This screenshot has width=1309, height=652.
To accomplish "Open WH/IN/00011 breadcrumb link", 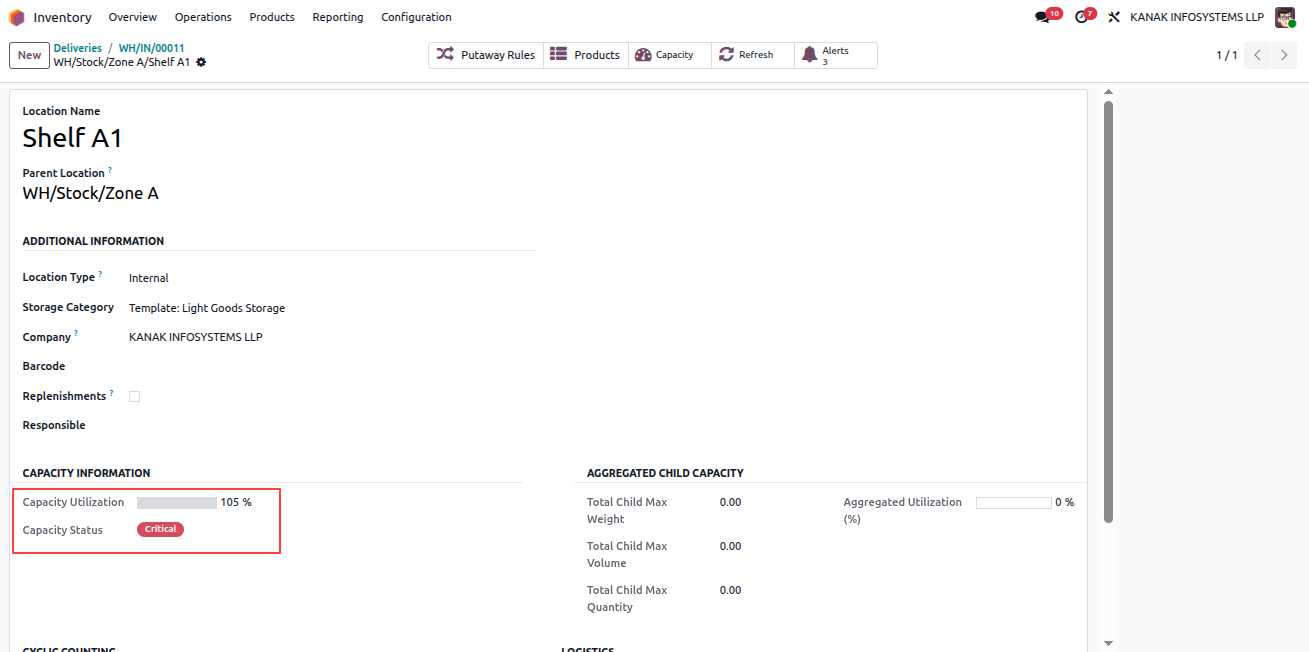I will (x=151, y=48).
